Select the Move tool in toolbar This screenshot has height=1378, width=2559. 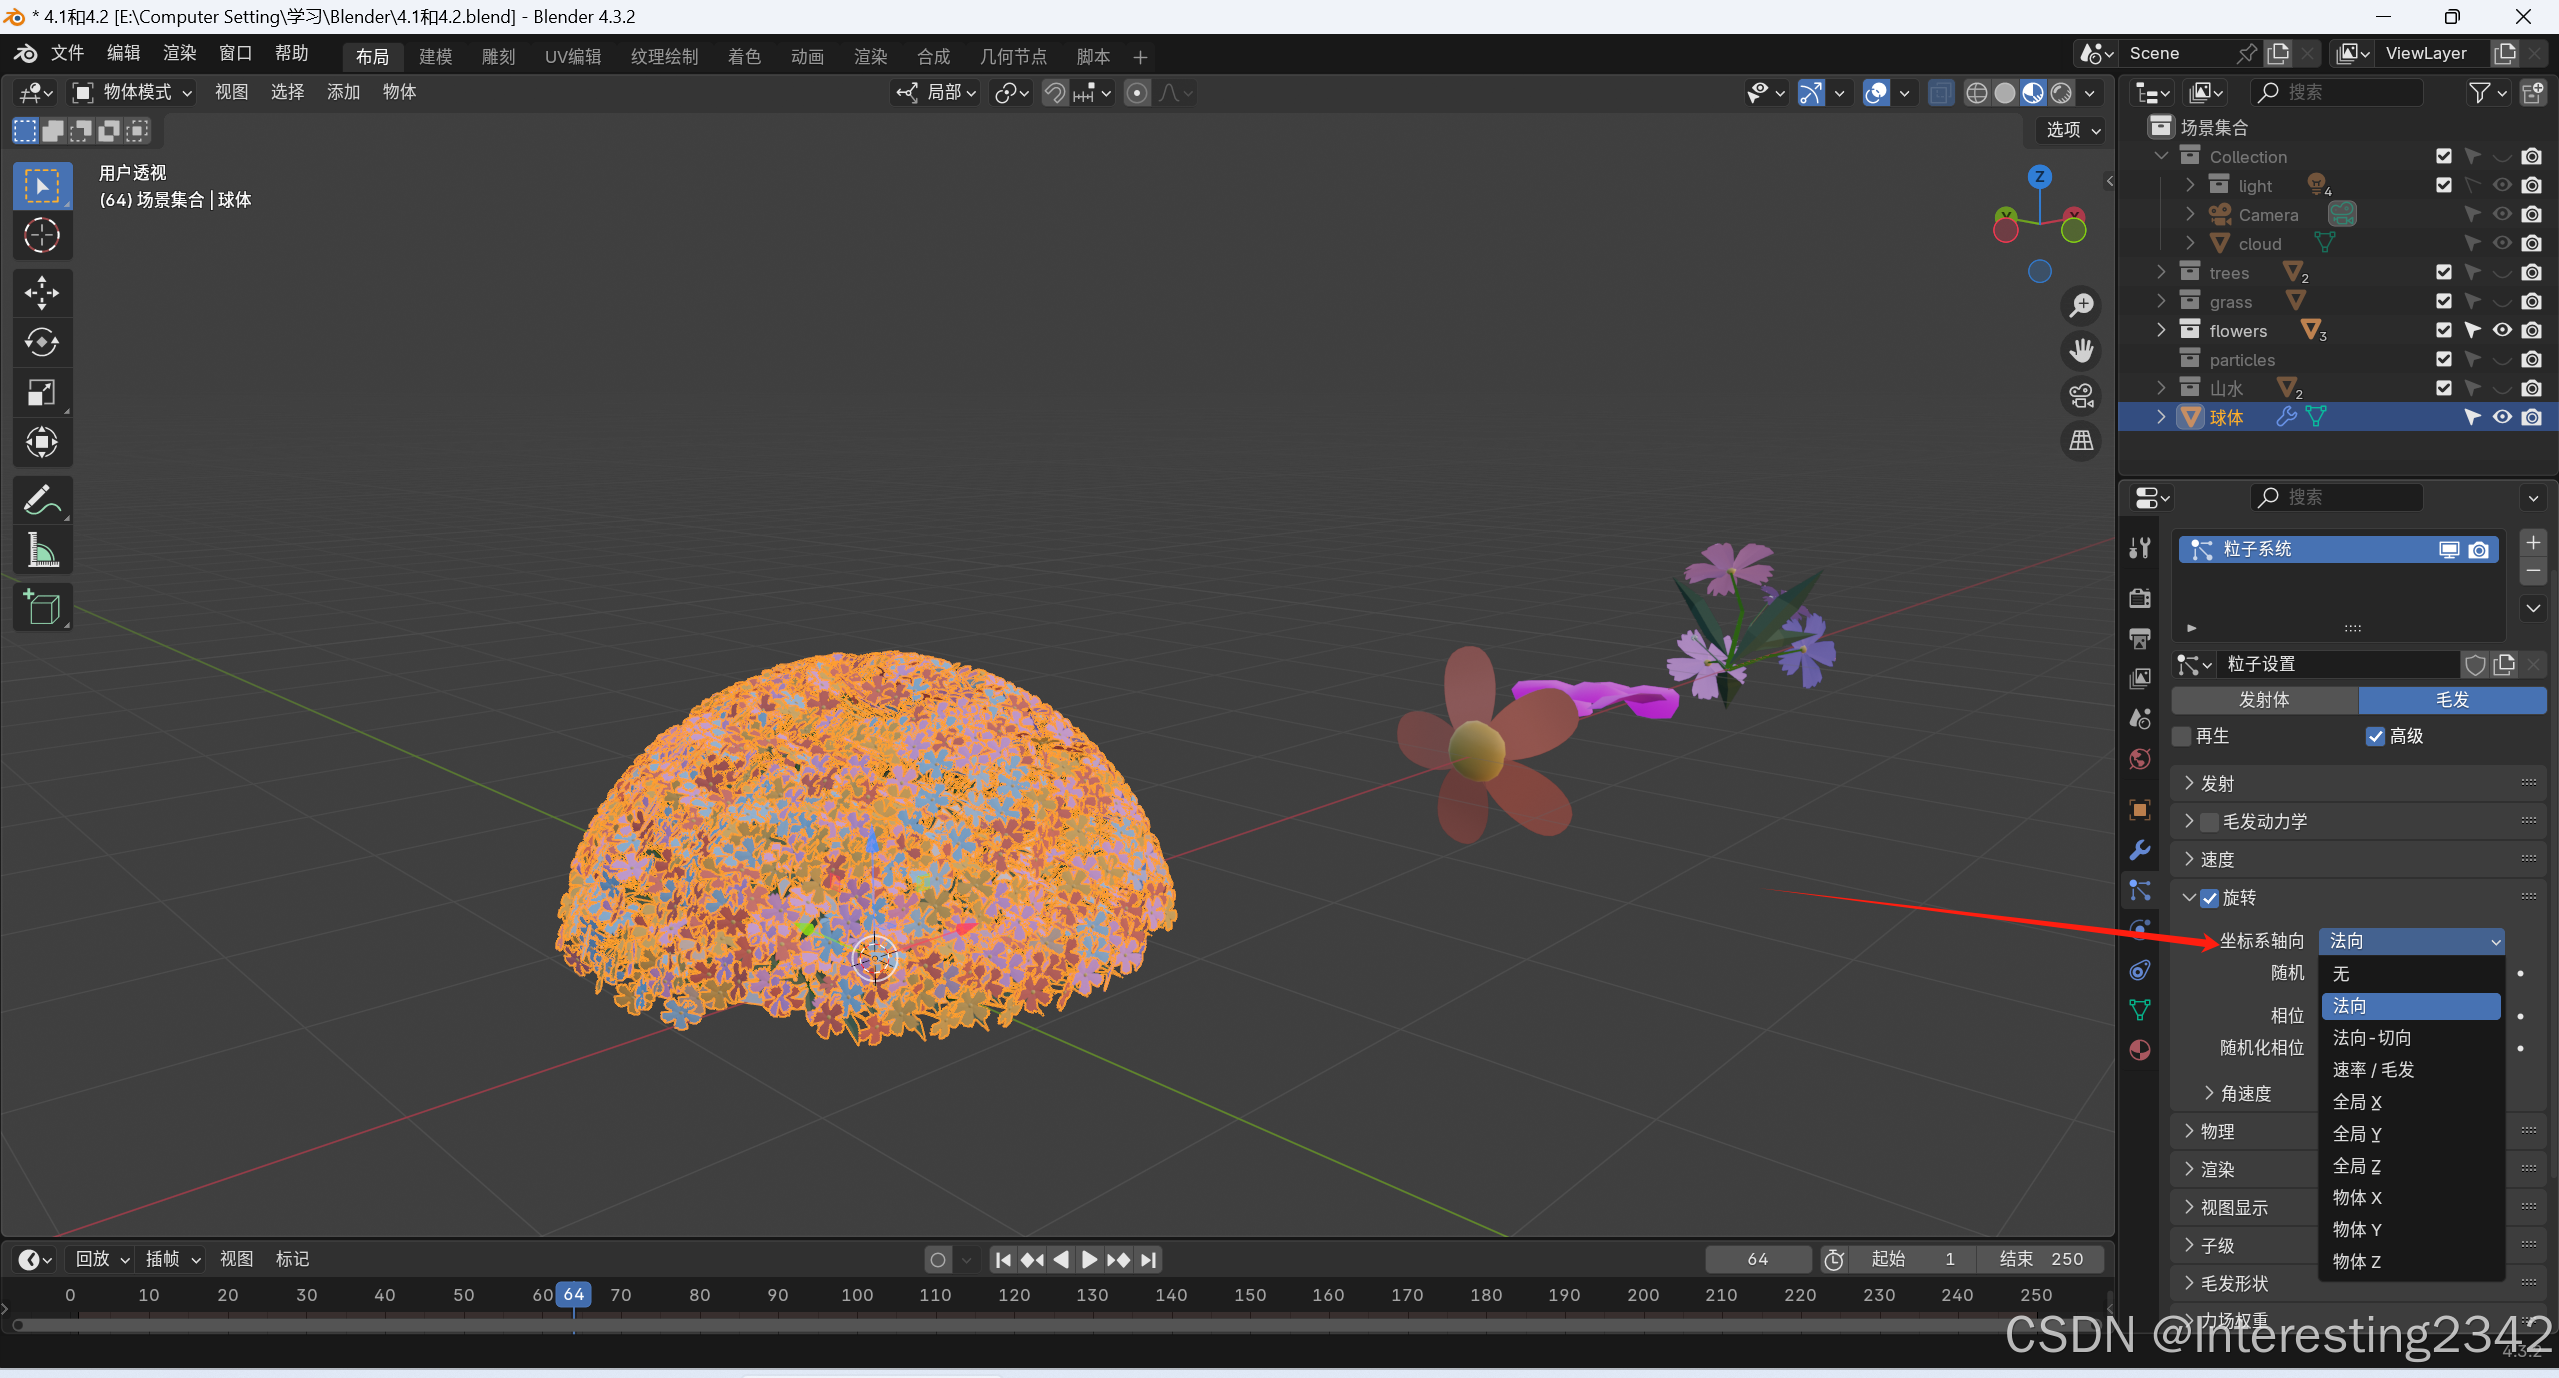pyautogui.click(x=41, y=293)
